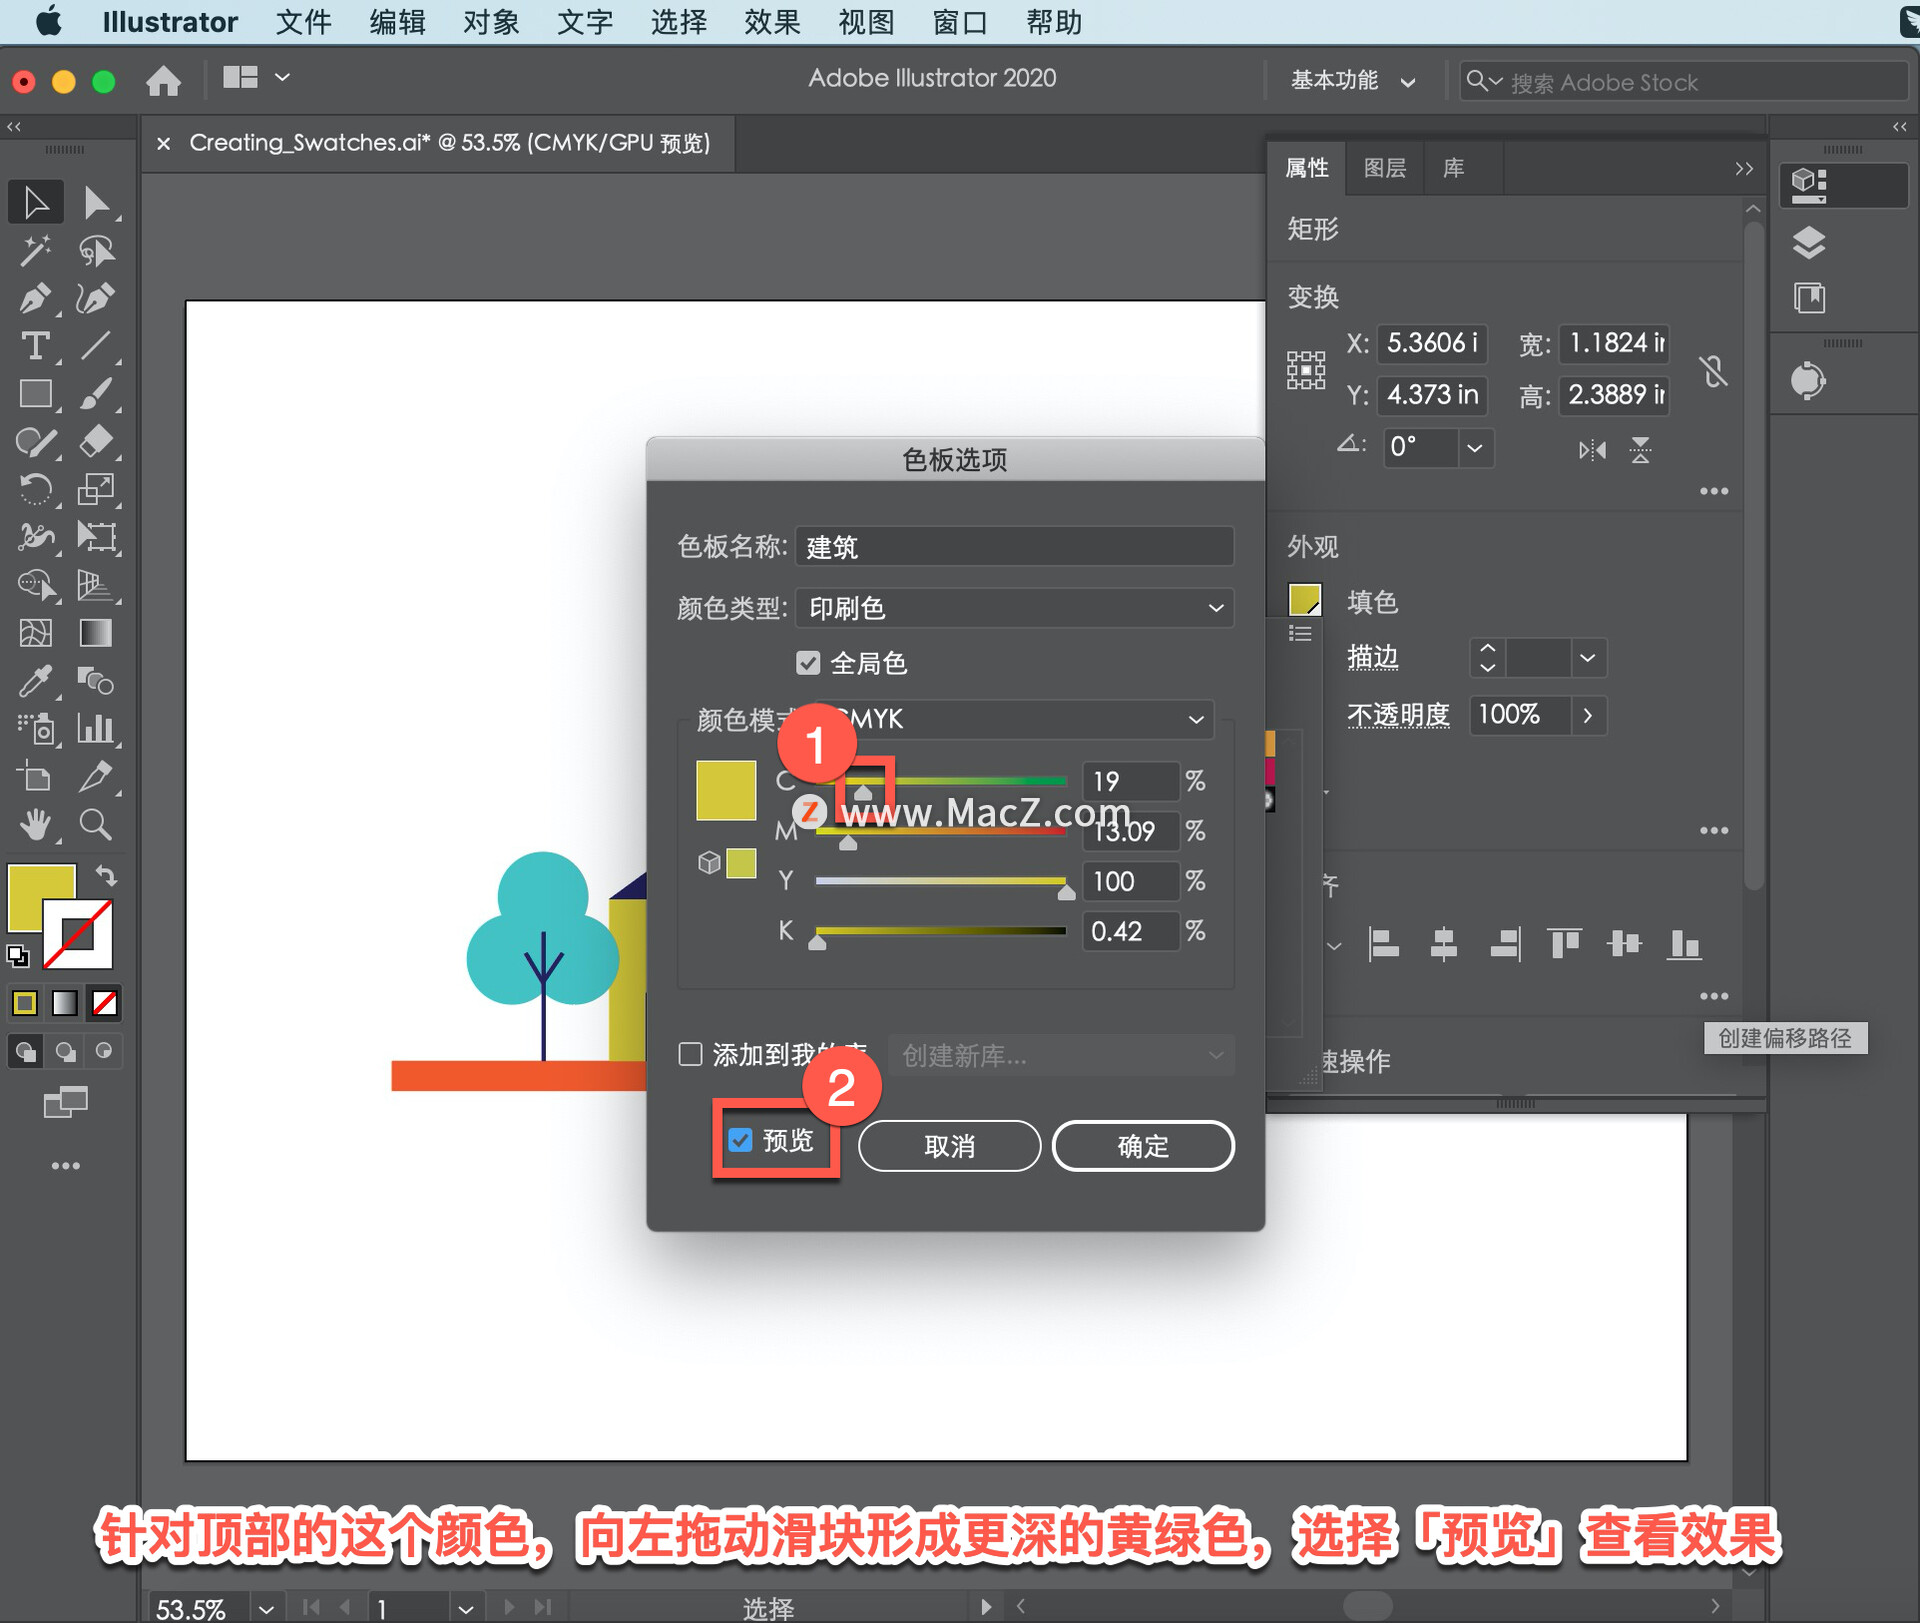Switch to the 图层 tab

tap(1384, 168)
